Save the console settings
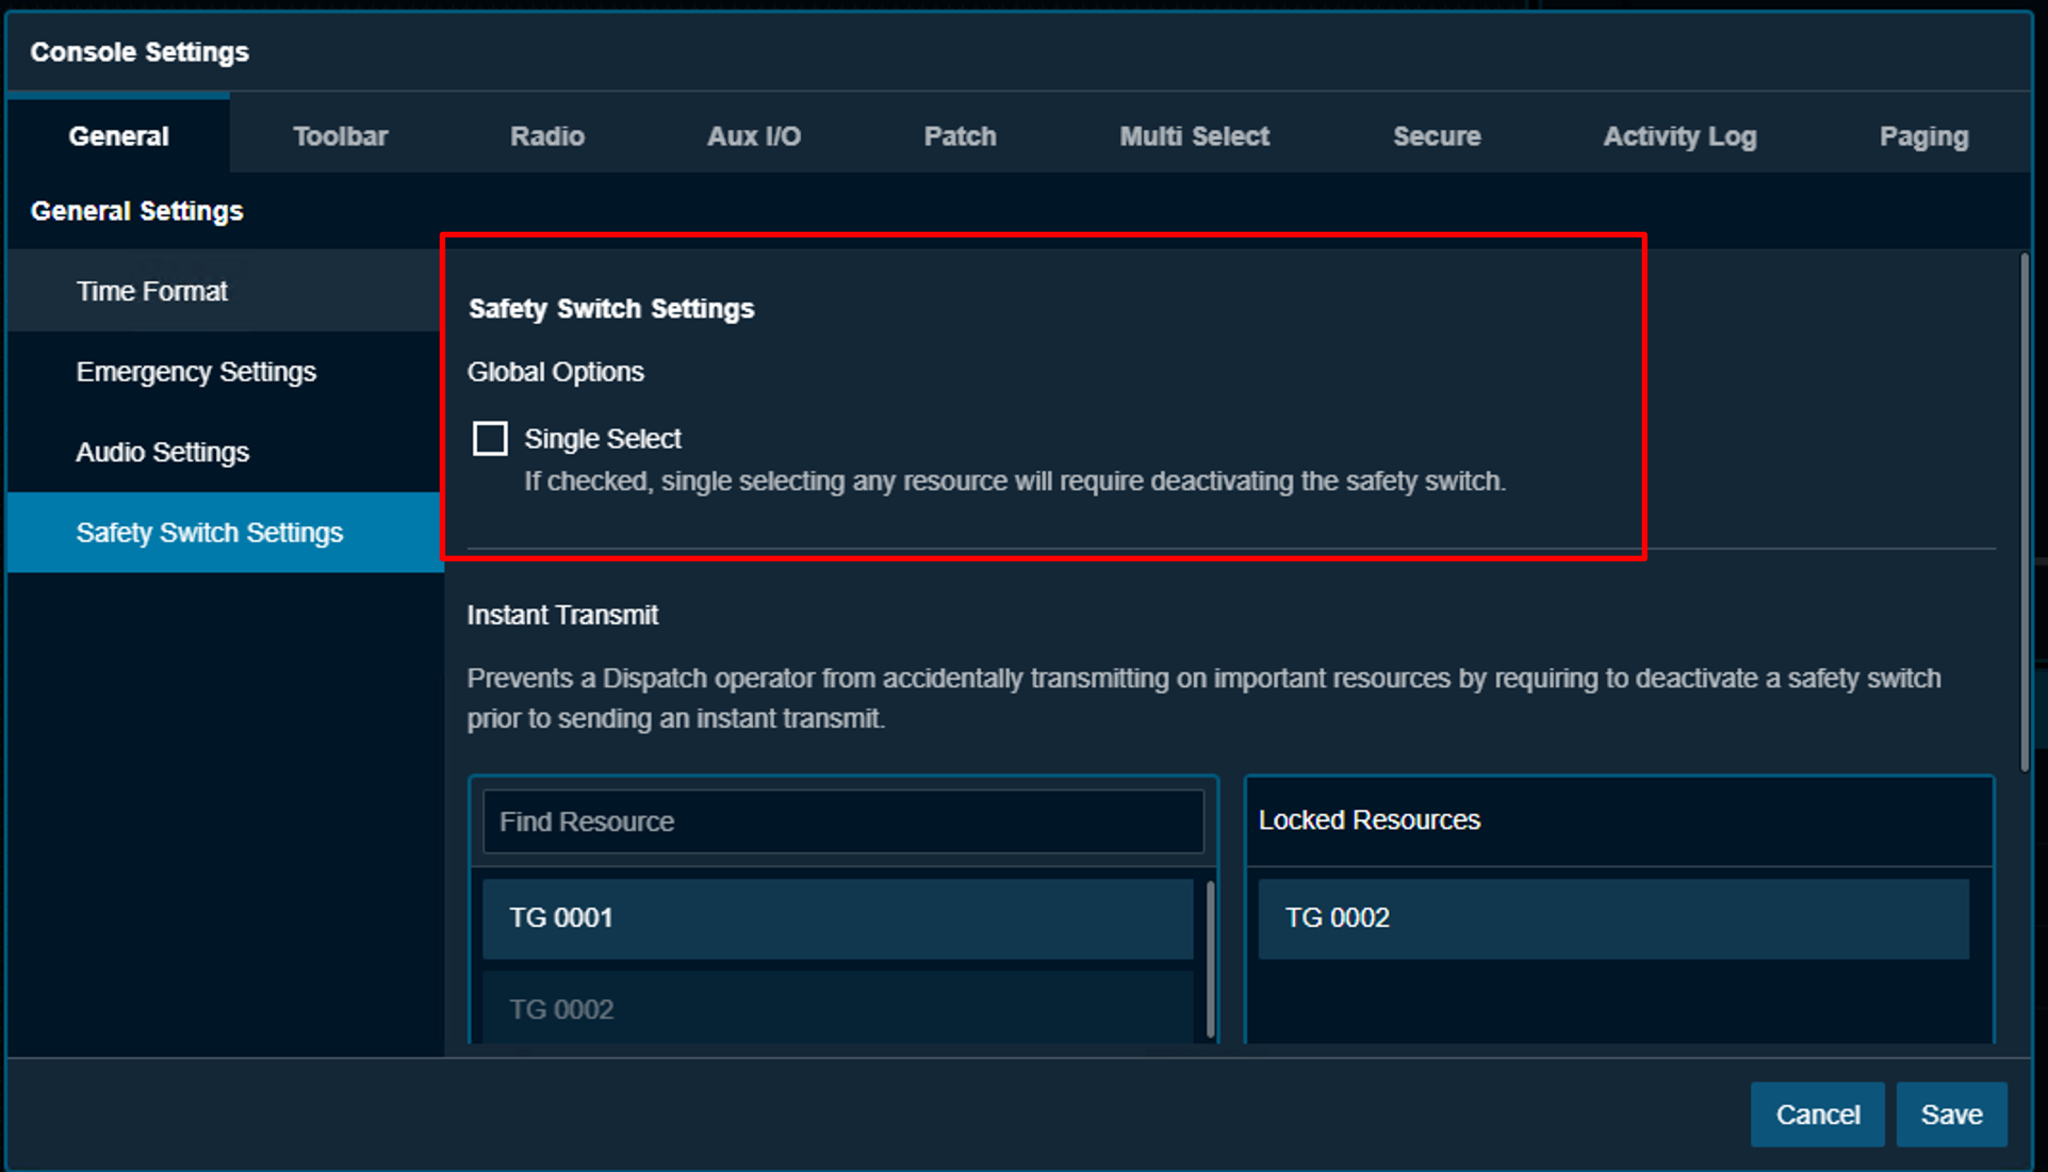This screenshot has height=1172, width=2048. click(x=1950, y=1114)
